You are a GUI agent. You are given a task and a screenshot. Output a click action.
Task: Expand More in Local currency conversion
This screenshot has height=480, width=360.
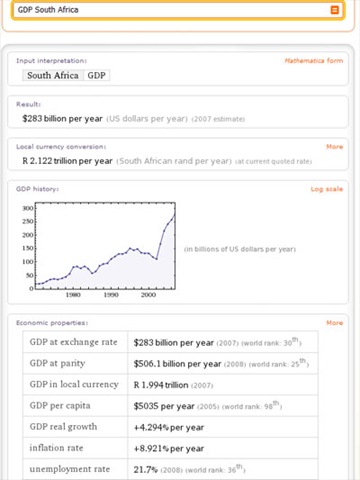tap(334, 147)
